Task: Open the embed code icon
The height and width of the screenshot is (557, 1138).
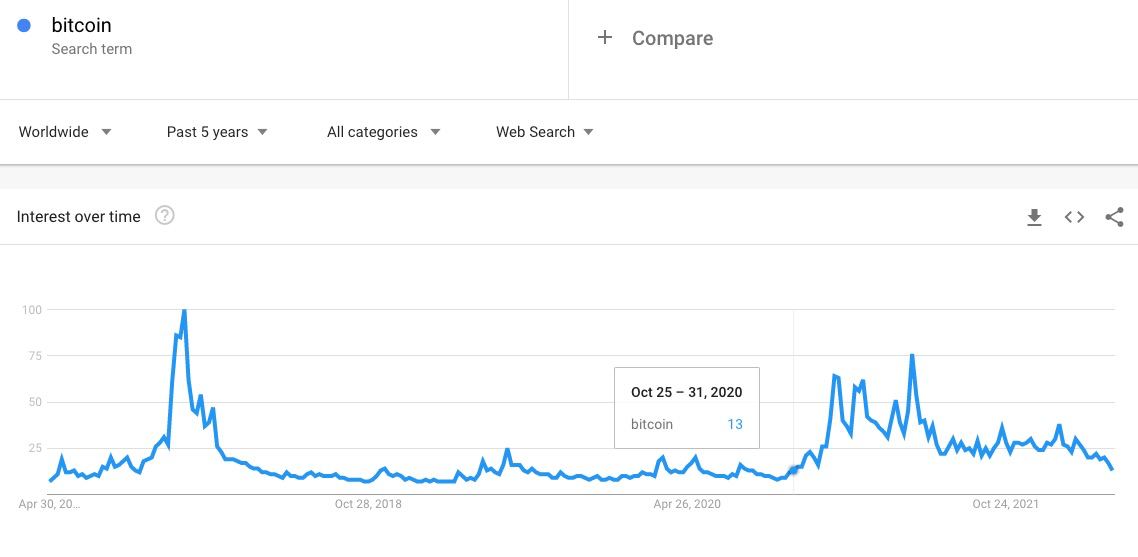Action: (1074, 217)
